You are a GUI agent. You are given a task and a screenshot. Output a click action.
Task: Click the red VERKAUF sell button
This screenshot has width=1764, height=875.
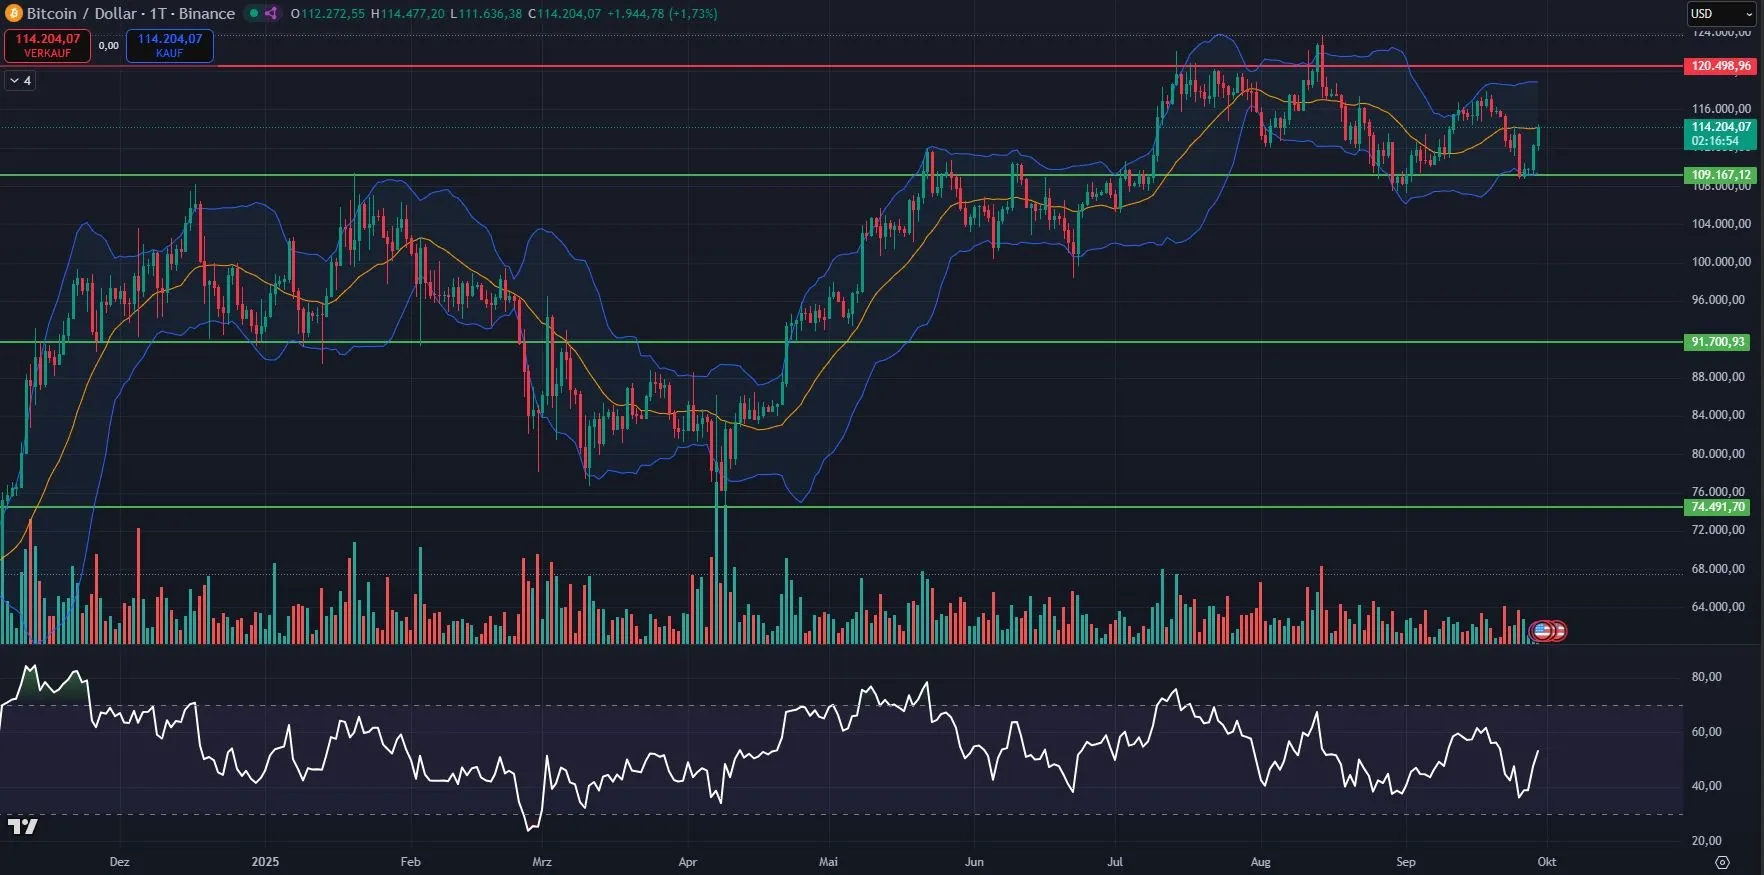click(47, 46)
